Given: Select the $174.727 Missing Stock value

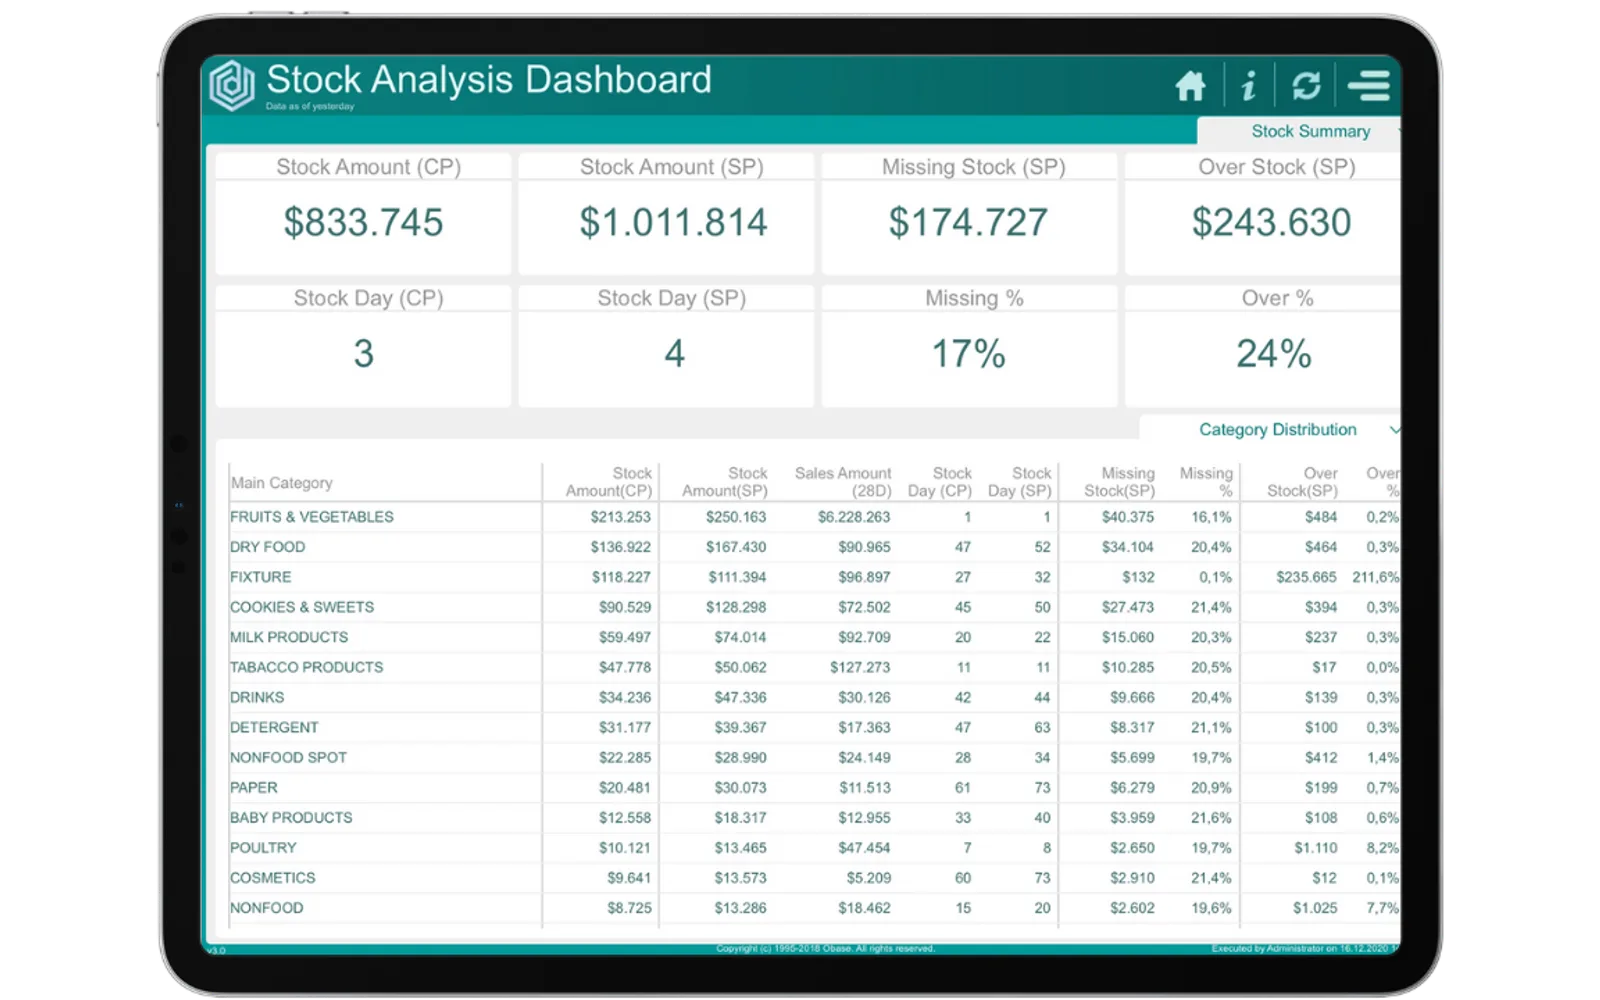Looking at the screenshot, I should 968,222.
